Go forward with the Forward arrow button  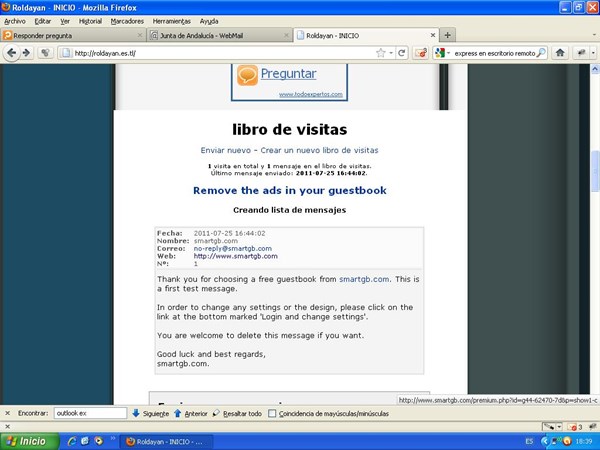tap(26, 53)
